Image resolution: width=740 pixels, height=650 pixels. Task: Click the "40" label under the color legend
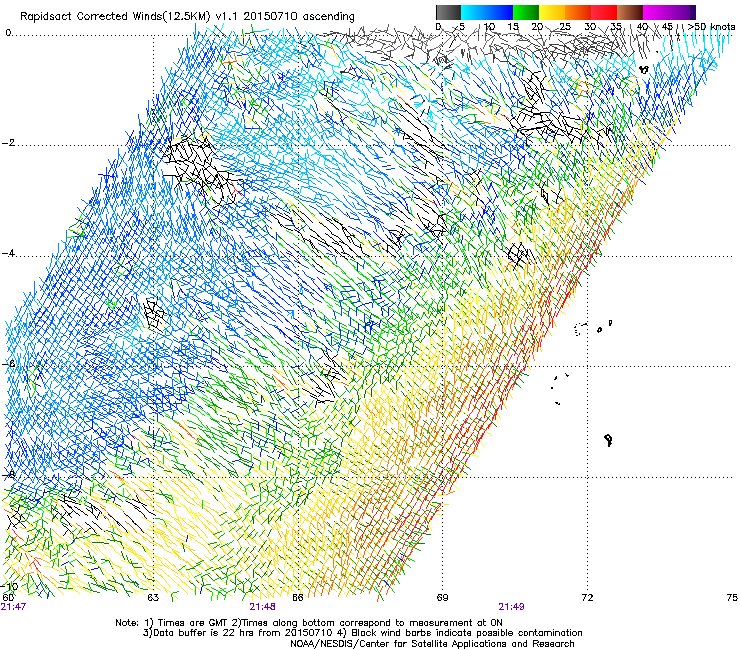coord(642,27)
